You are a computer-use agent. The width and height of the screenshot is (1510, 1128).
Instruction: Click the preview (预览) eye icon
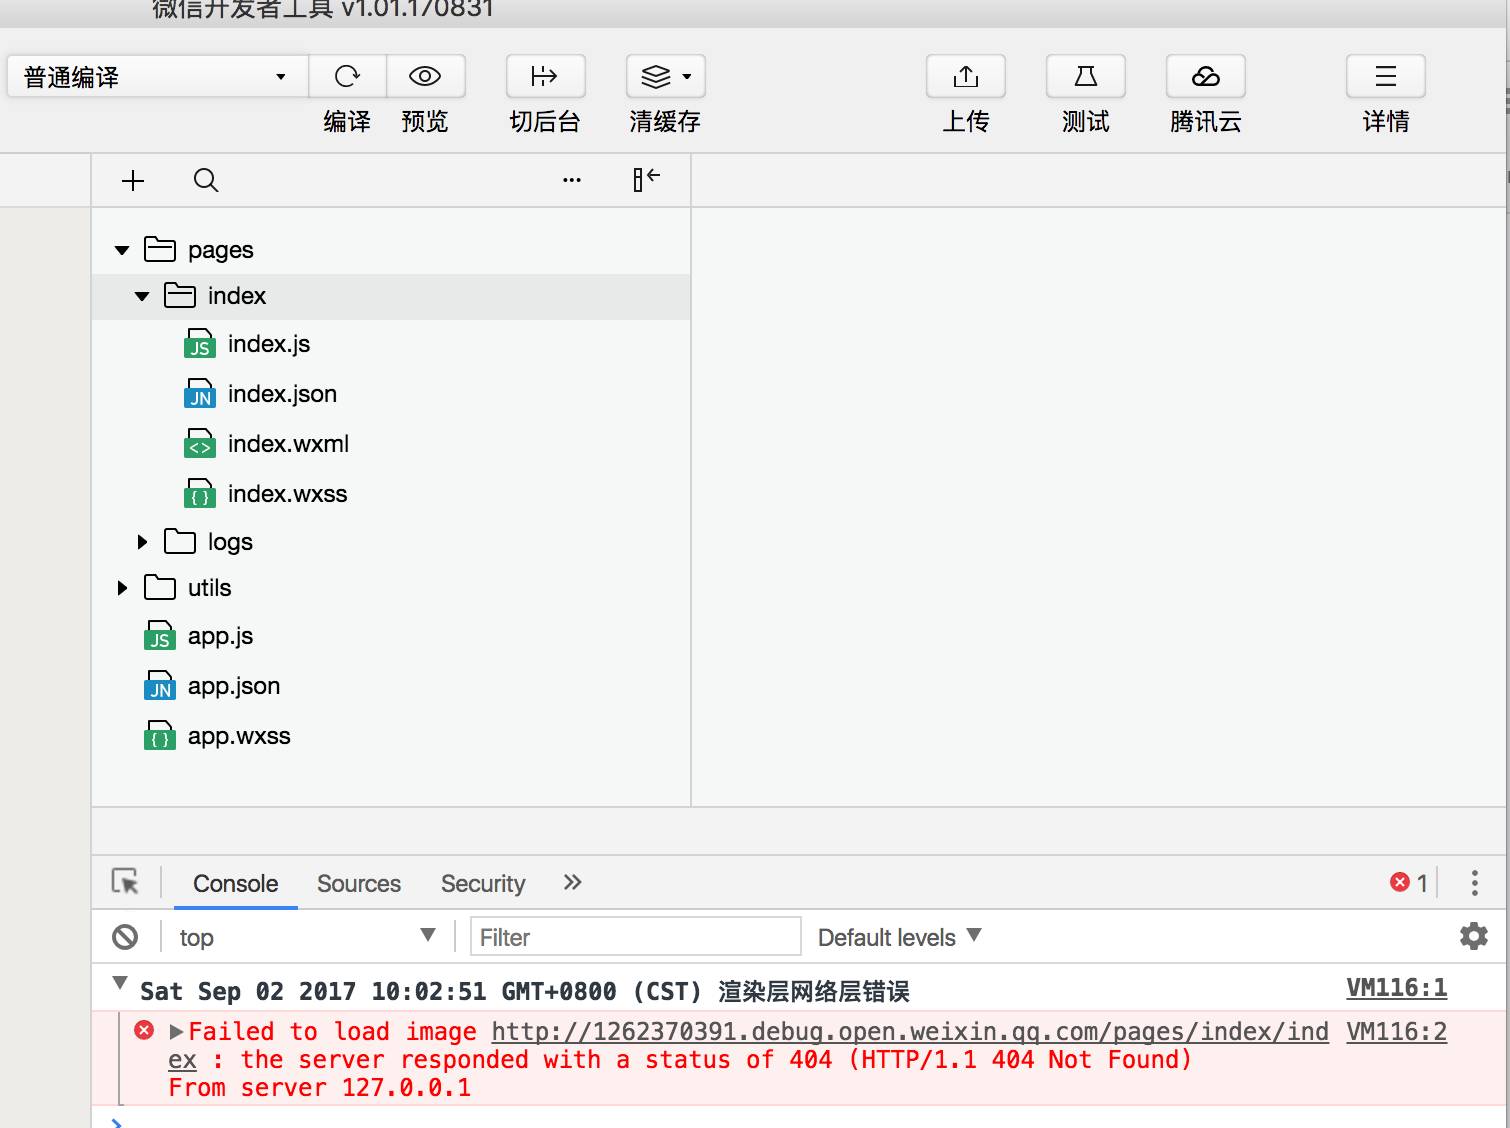click(x=425, y=77)
